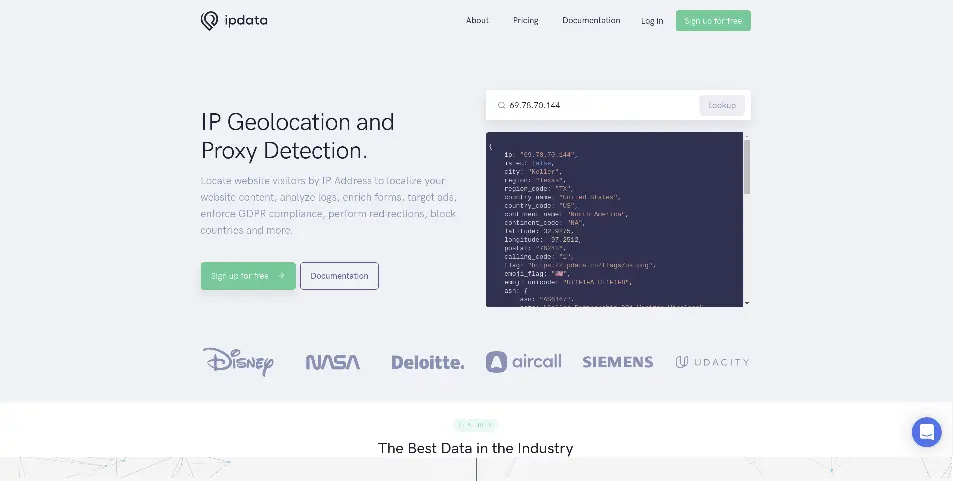Click the ipdata logo in the header
Screen dimensions: 953x481
pyautogui.click(x=234, y=21)
